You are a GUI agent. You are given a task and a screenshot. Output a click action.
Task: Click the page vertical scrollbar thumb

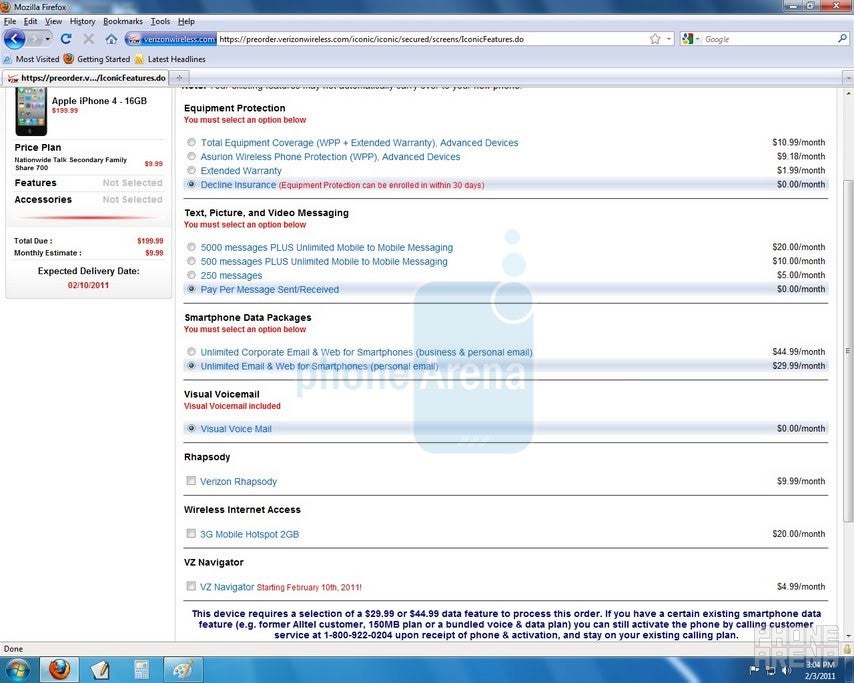pos(848,351)
